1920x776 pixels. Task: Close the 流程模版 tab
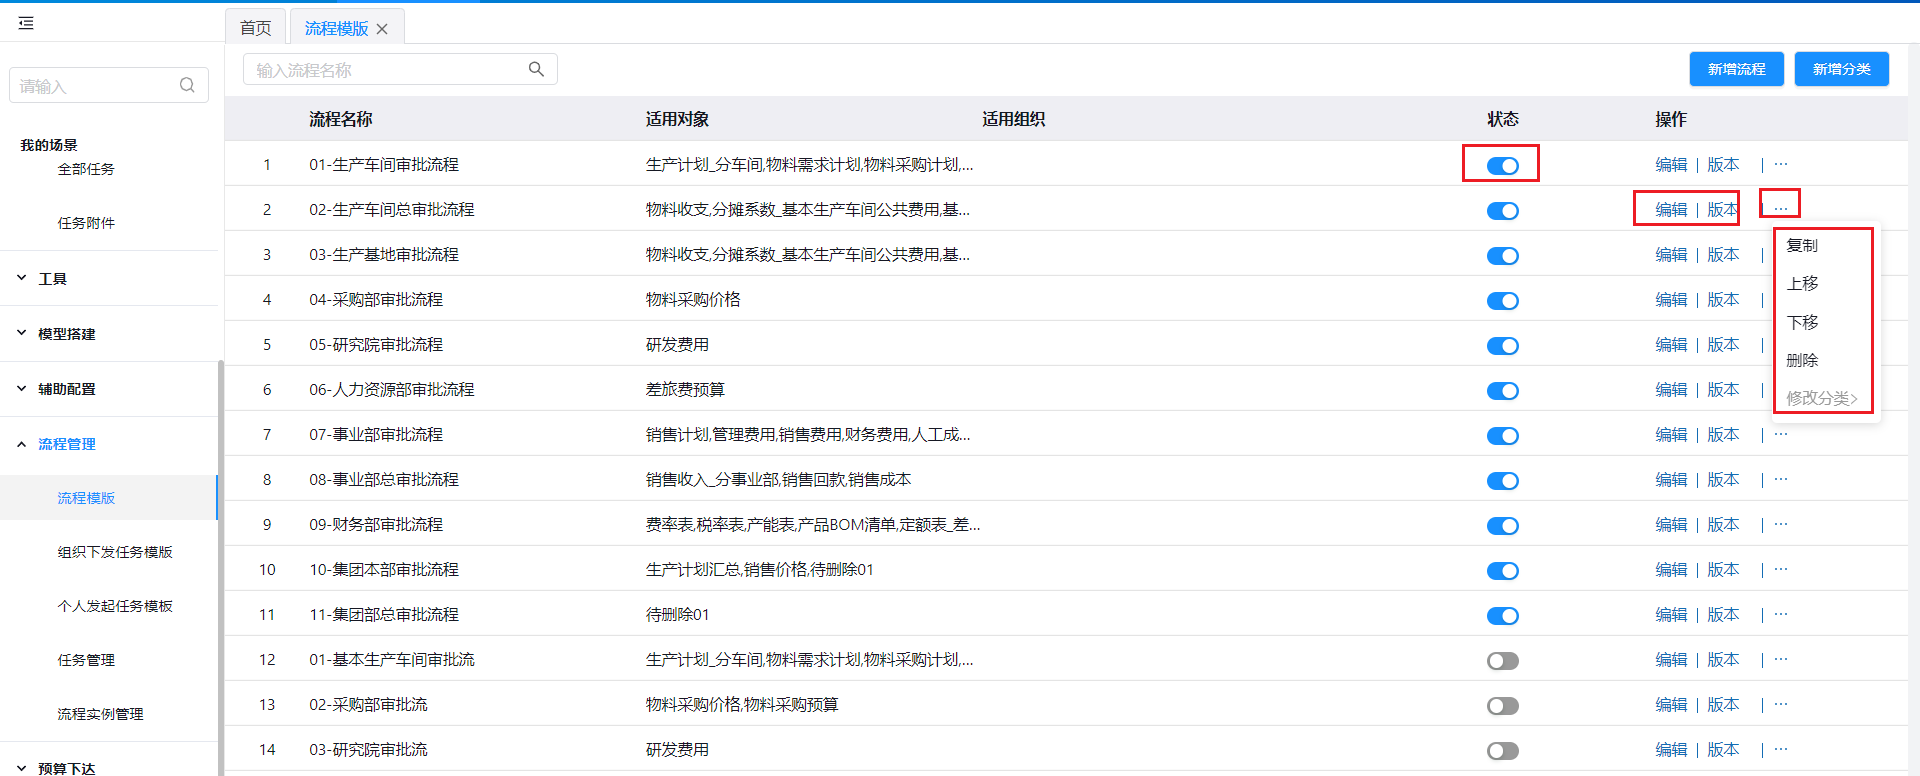382,29
